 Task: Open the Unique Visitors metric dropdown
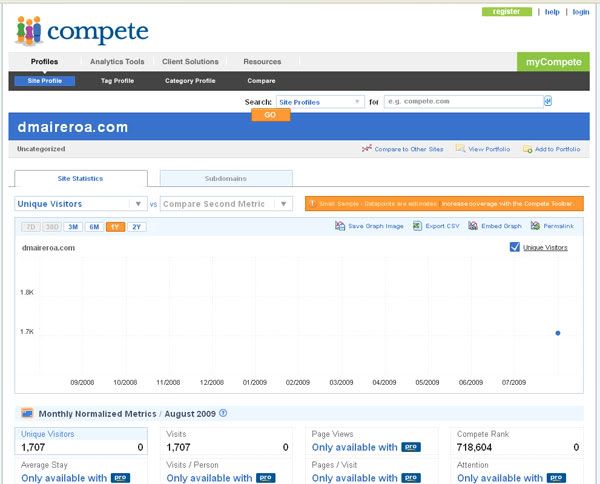(81, 204)
